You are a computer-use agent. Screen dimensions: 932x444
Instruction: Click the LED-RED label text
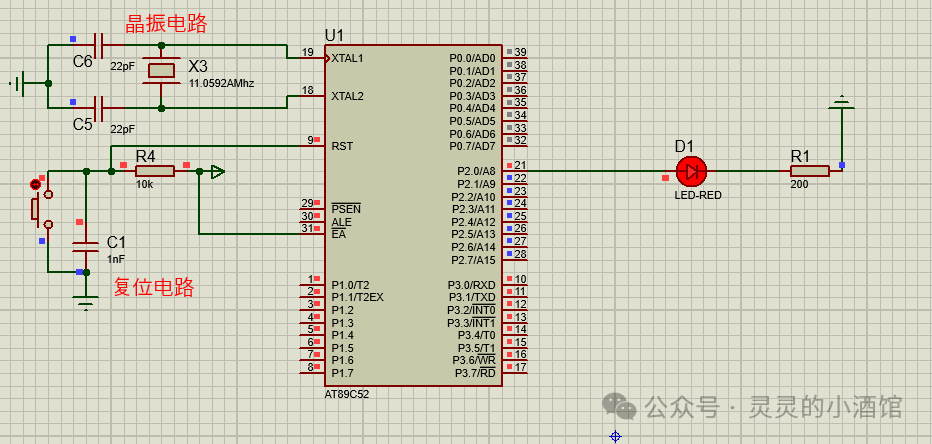(698, 195)
